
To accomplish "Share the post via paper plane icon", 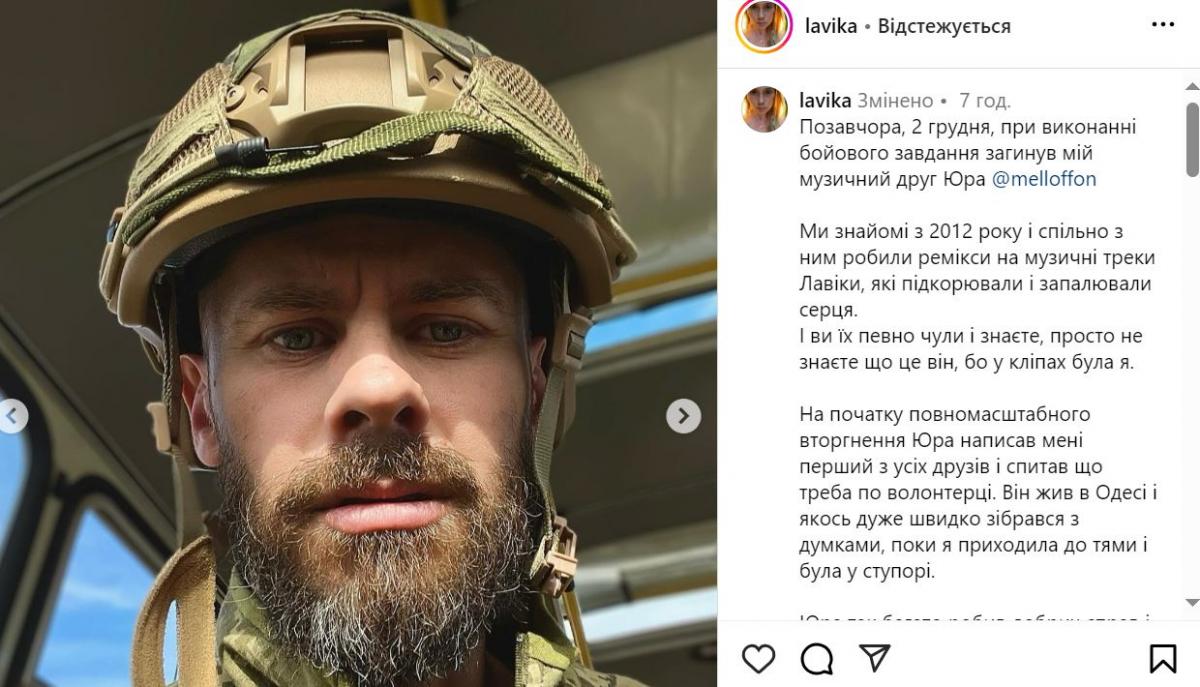I will click(875, 657).
